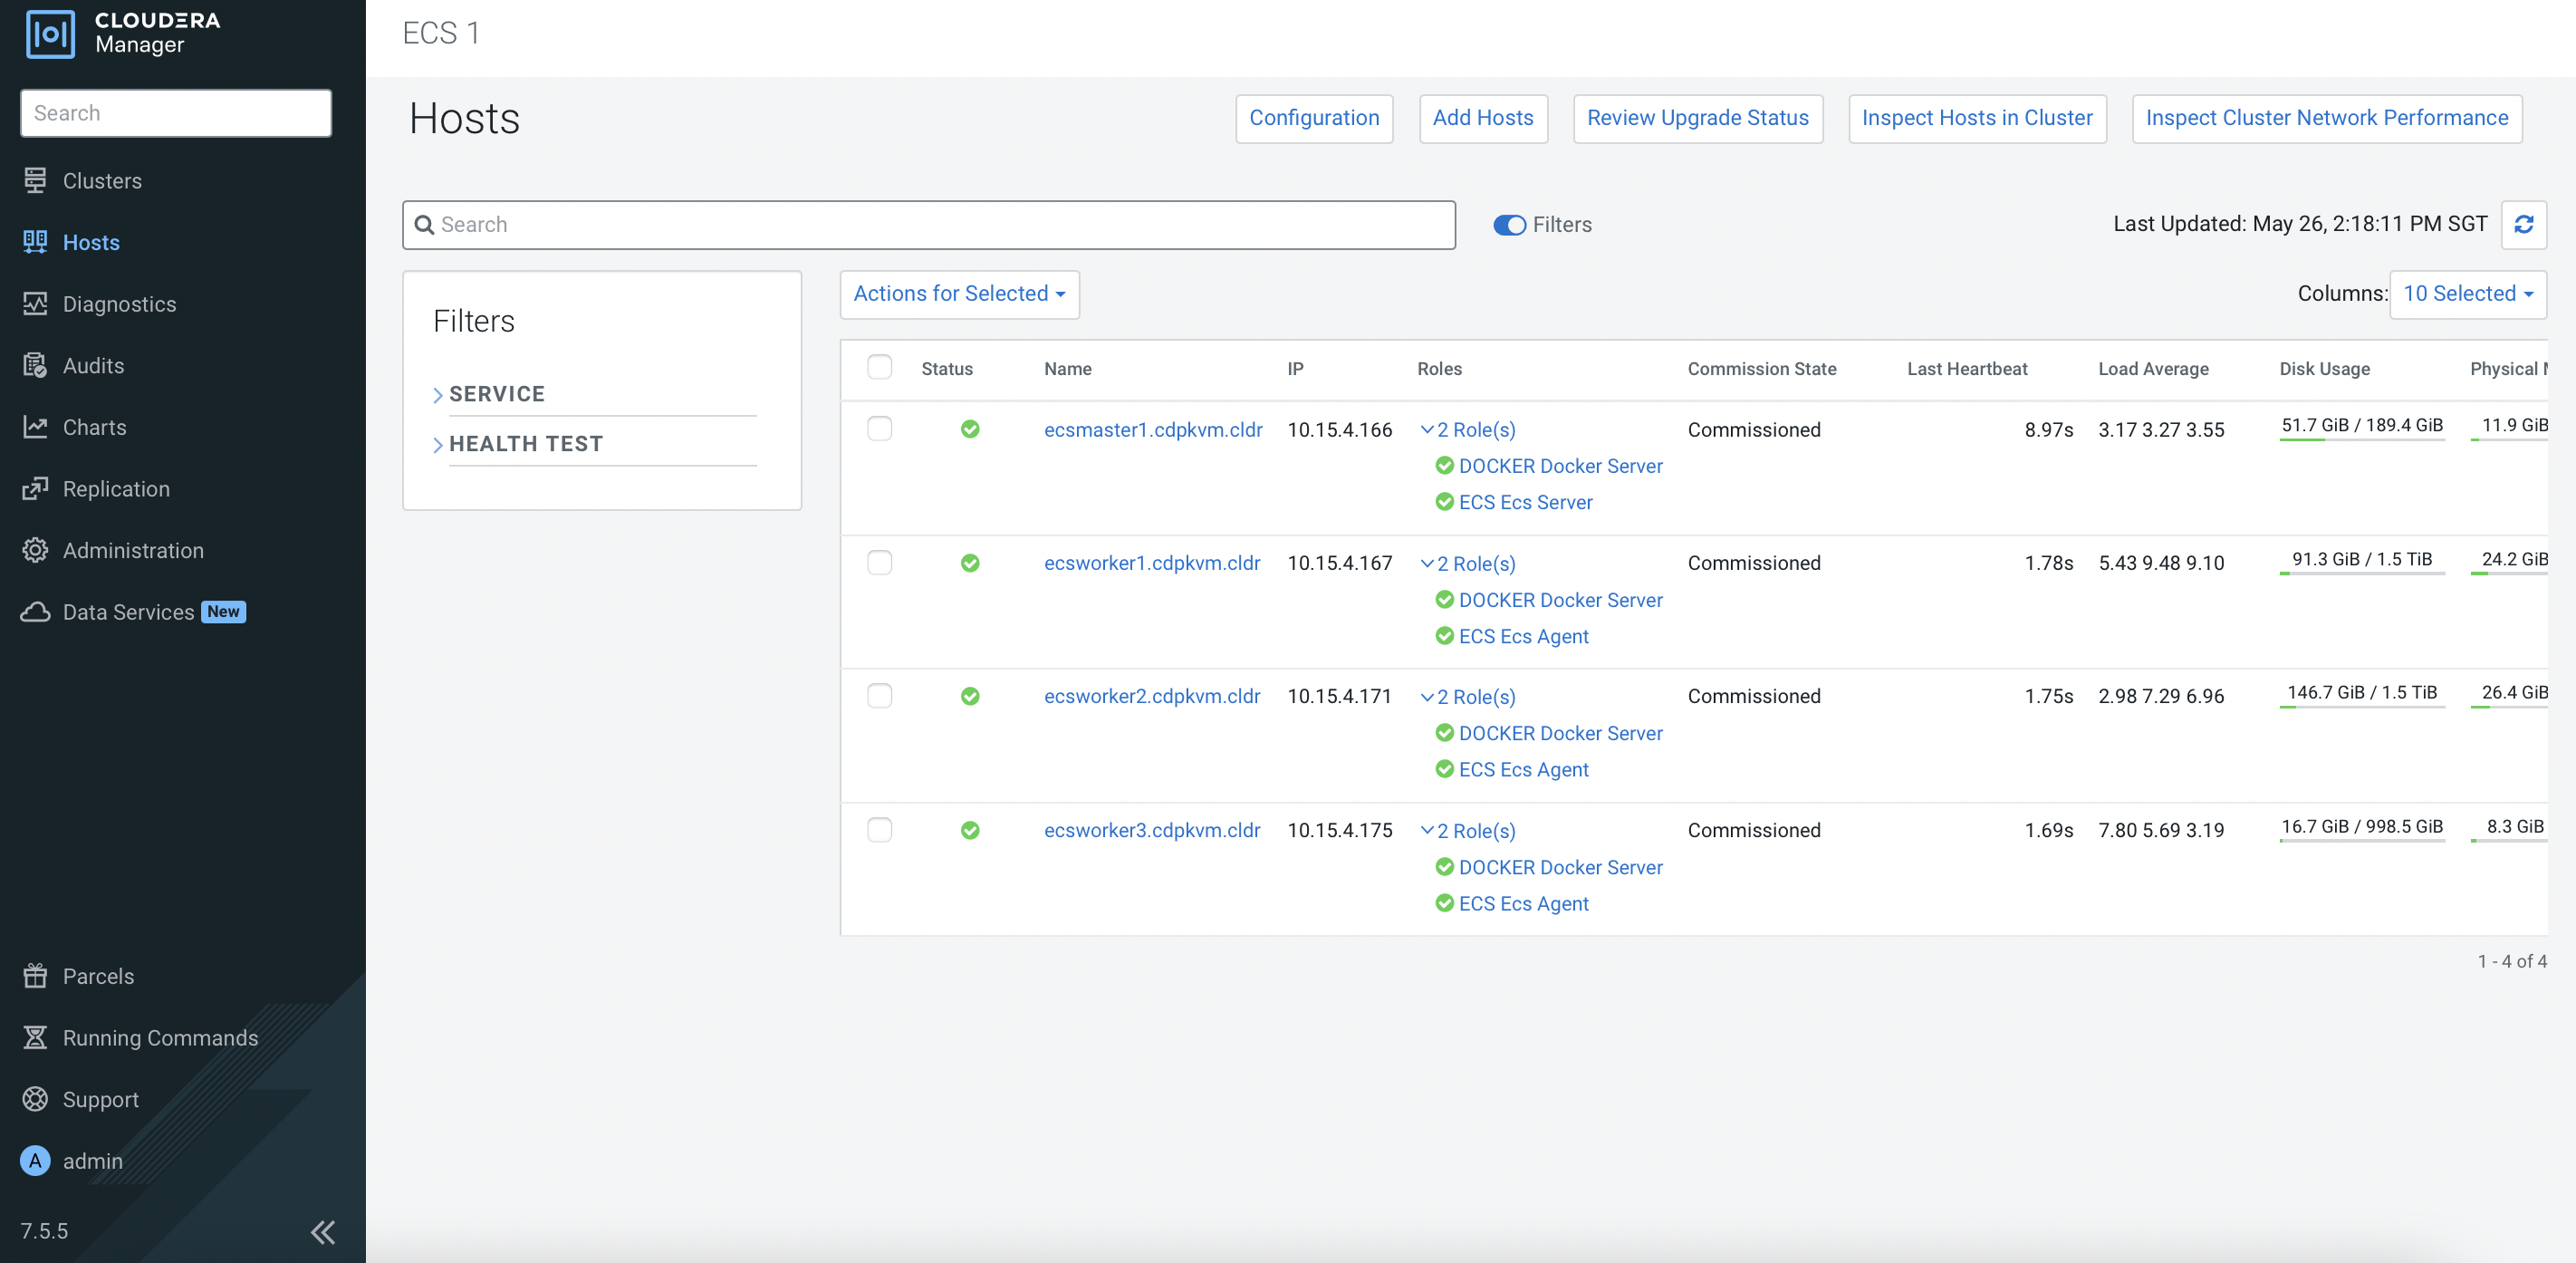Click the admin user avatar icon

[x=35, y=1161]
